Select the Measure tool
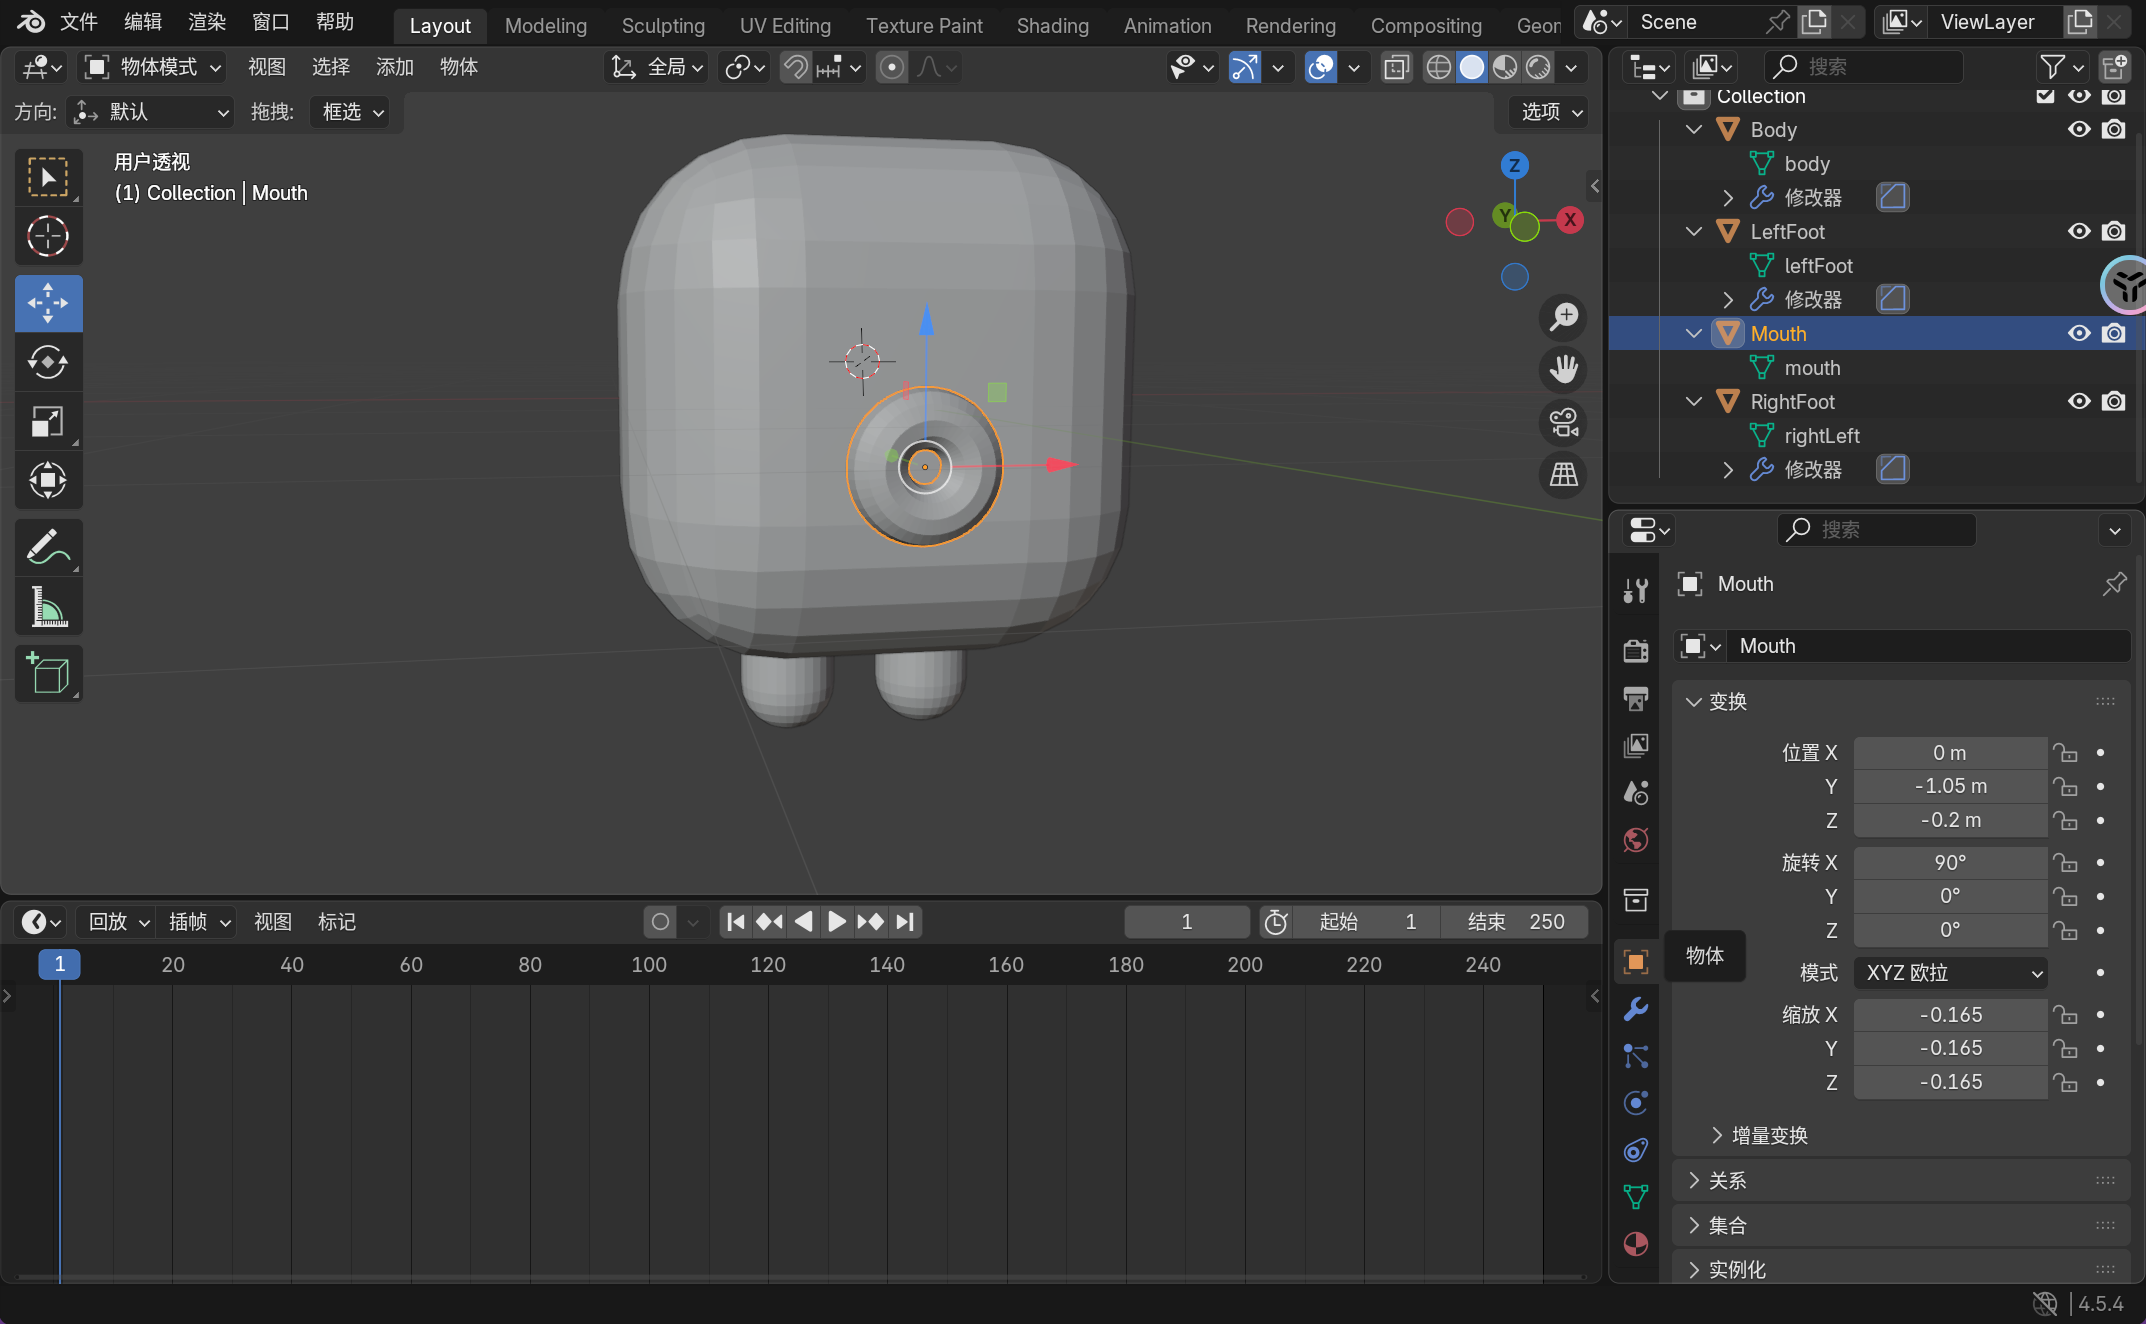The width and height of the screenshot is (2146, 1324). coord(48,607)
